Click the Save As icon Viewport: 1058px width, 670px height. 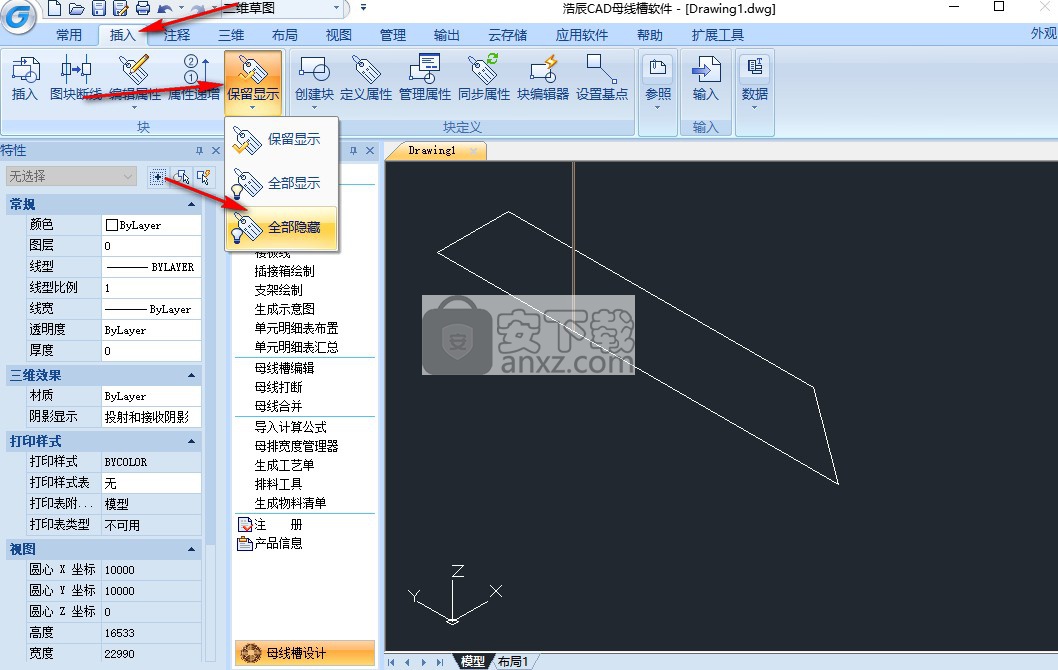pos(121,9)
